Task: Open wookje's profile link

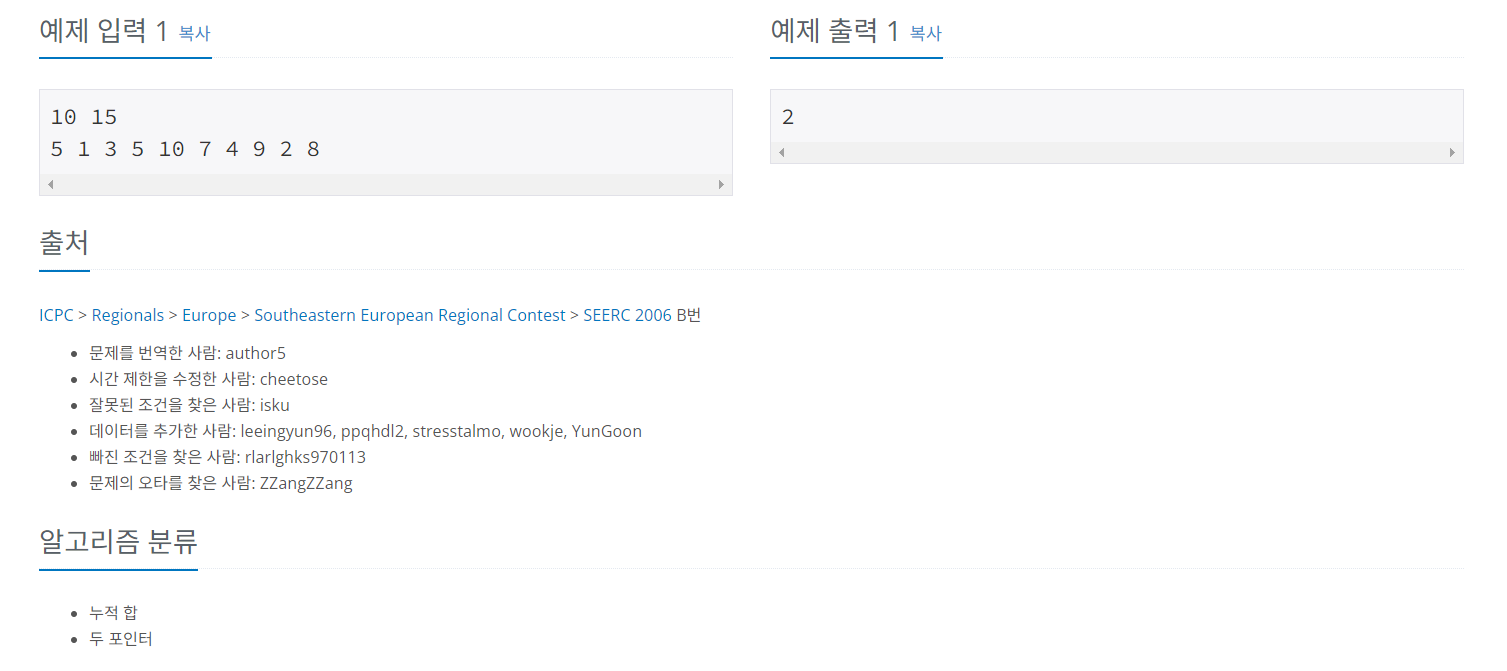Action: pyautogui.click(x=538, y=431)
